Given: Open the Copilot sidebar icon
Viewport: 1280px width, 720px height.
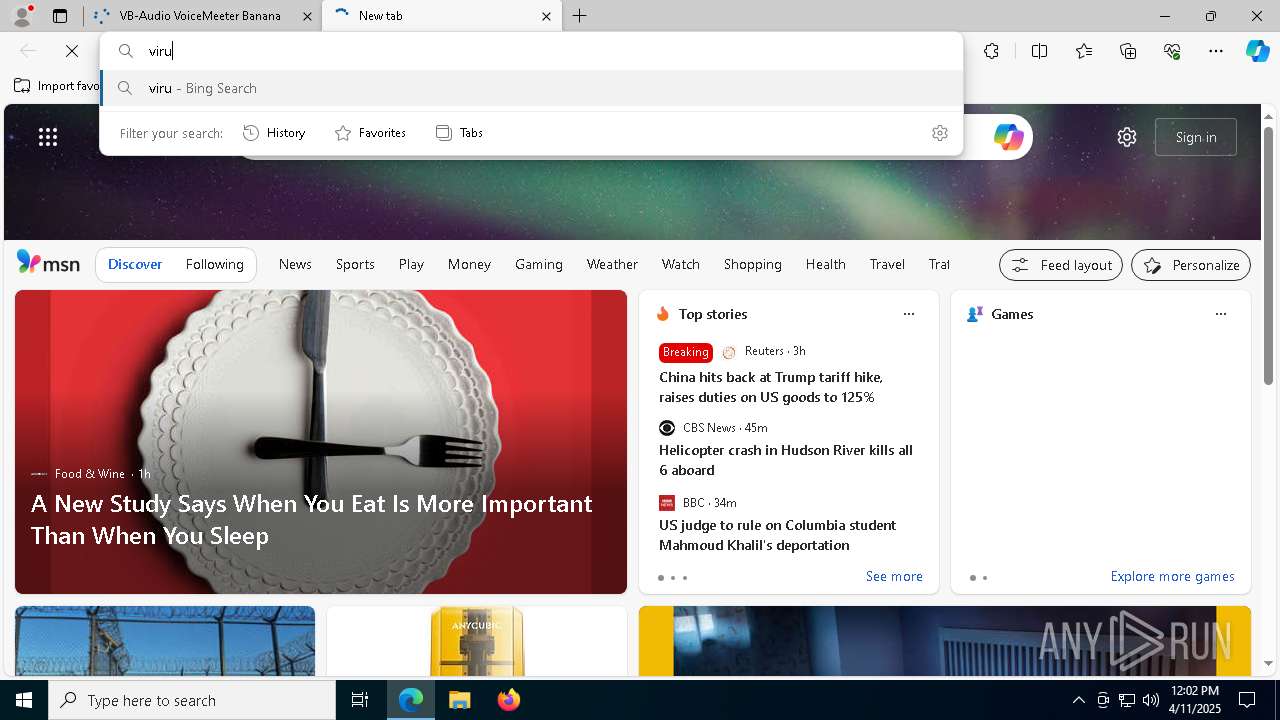Looking at the screenshot, I should pyautogui.click(x=1258, y=51).
